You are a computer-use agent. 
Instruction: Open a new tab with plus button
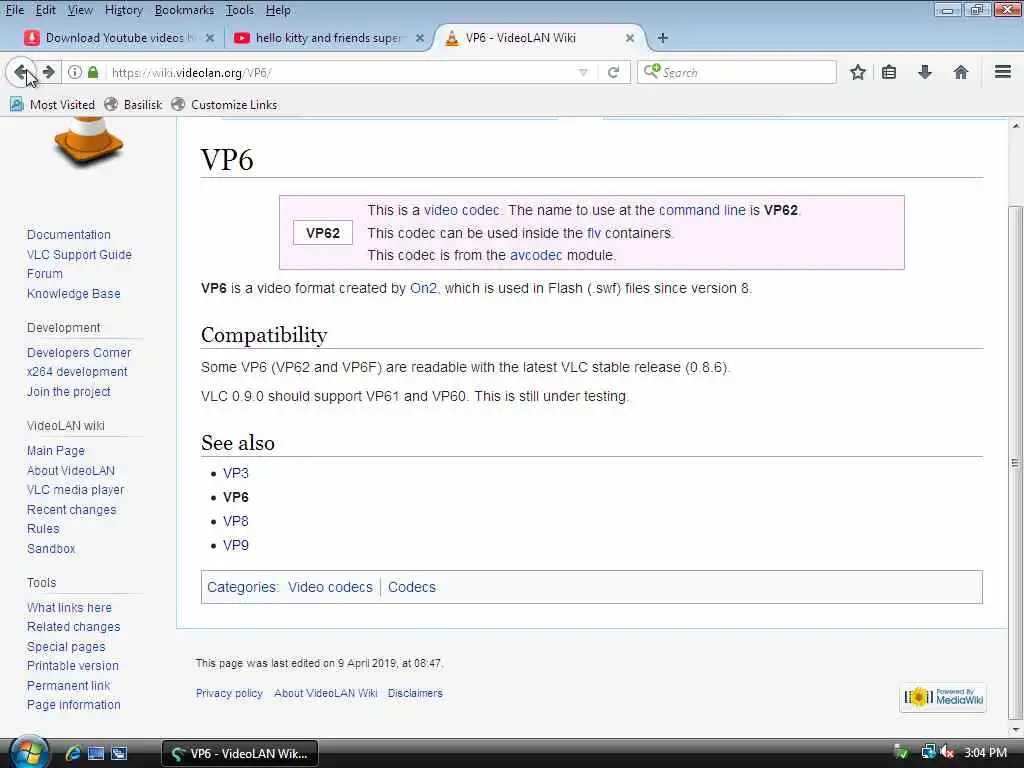[662, 38]
